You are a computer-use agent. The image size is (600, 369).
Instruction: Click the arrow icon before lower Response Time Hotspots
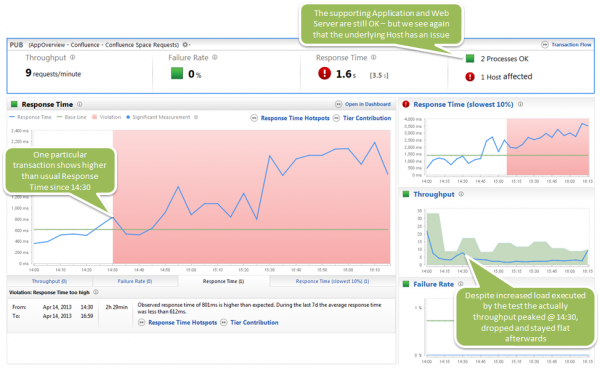142,323
